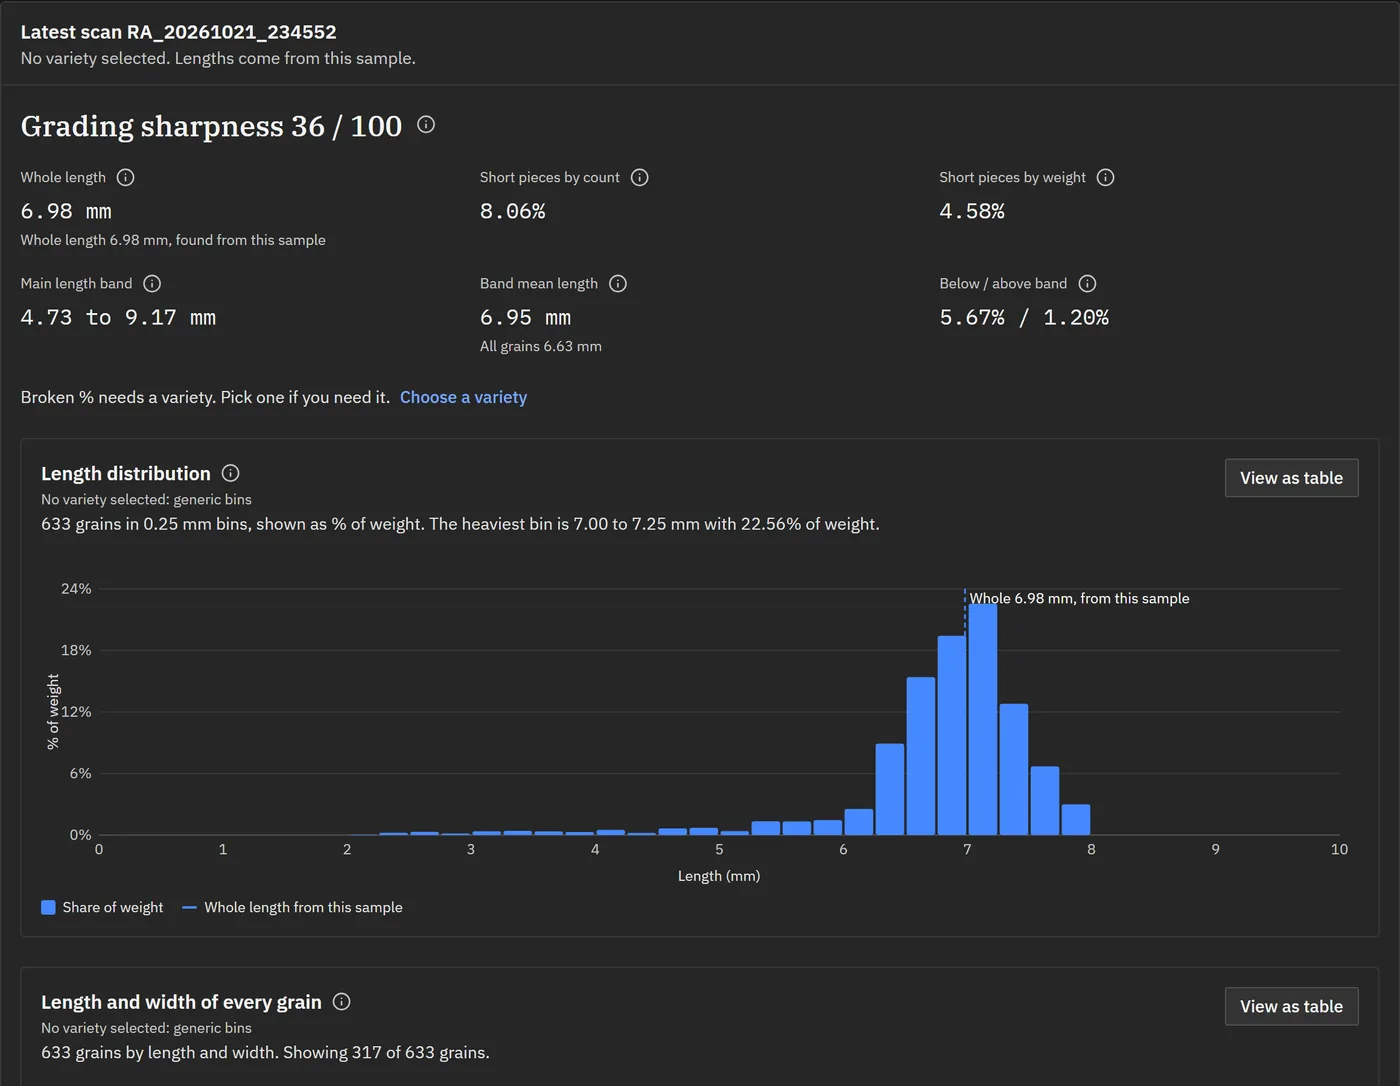This screenshot has height=1086, width=1400.
Task: Click the Grading sharpness 36 / 100 heading
Action: point(211,126)
